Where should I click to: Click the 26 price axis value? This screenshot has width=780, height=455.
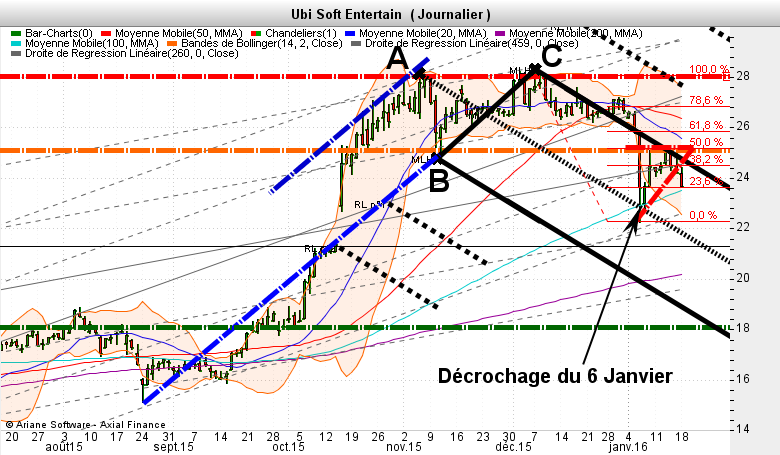743,126
